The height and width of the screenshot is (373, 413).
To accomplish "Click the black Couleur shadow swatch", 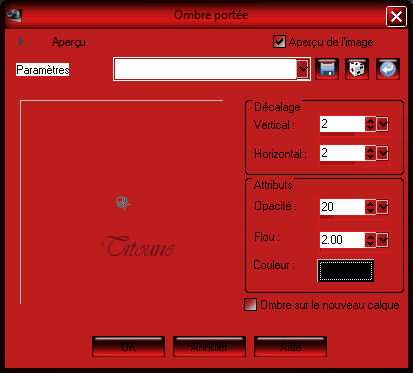I will point(345,271).
